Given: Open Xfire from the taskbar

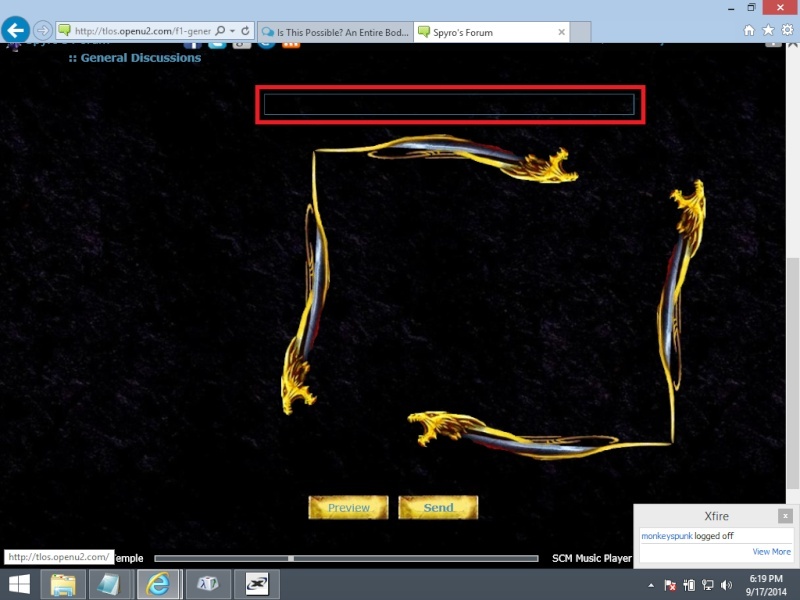Looking at the screenshot, I should tap(256, 584).
